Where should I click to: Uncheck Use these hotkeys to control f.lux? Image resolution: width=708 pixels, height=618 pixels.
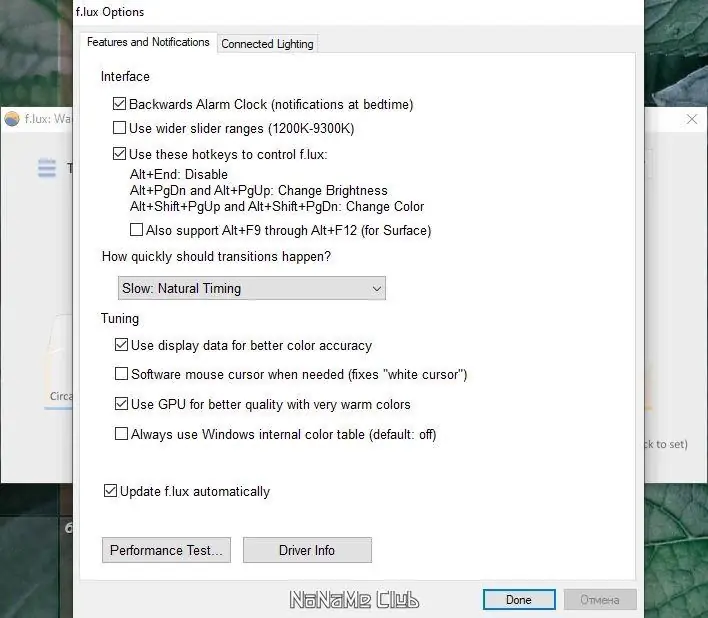119,154
